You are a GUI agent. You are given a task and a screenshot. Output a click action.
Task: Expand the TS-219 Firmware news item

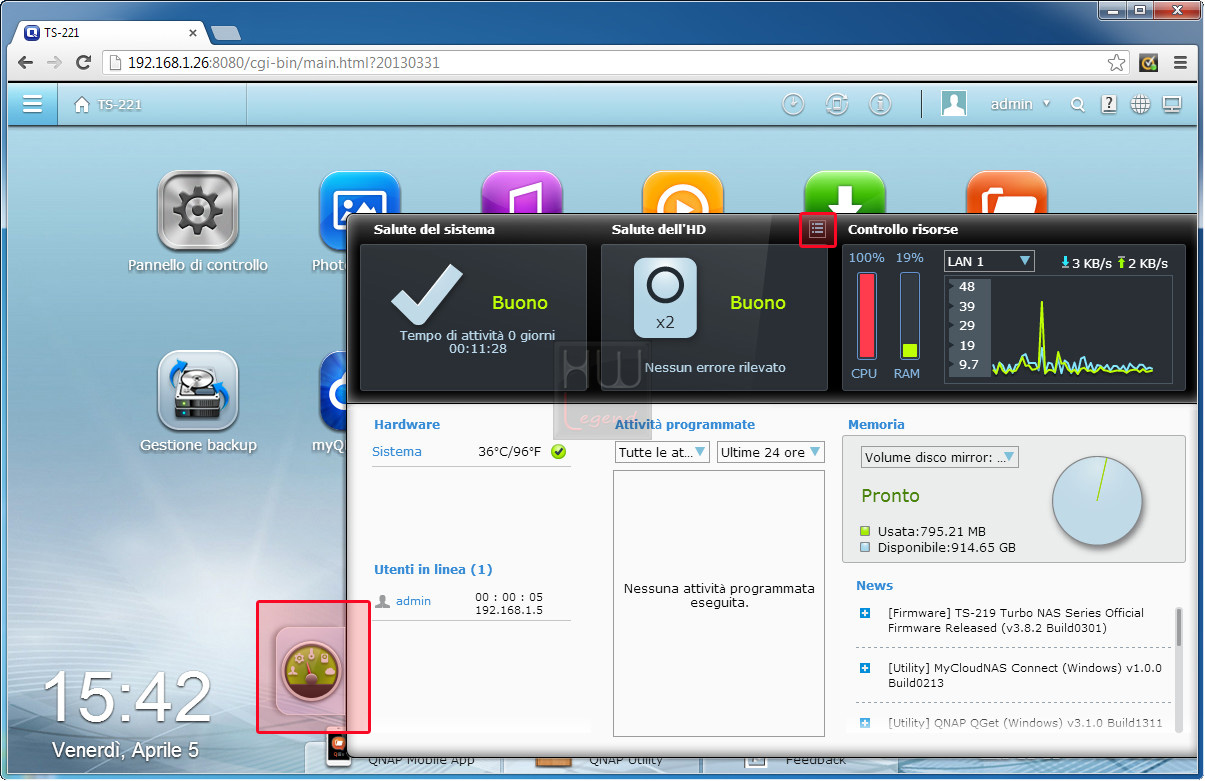click(865, 613)
